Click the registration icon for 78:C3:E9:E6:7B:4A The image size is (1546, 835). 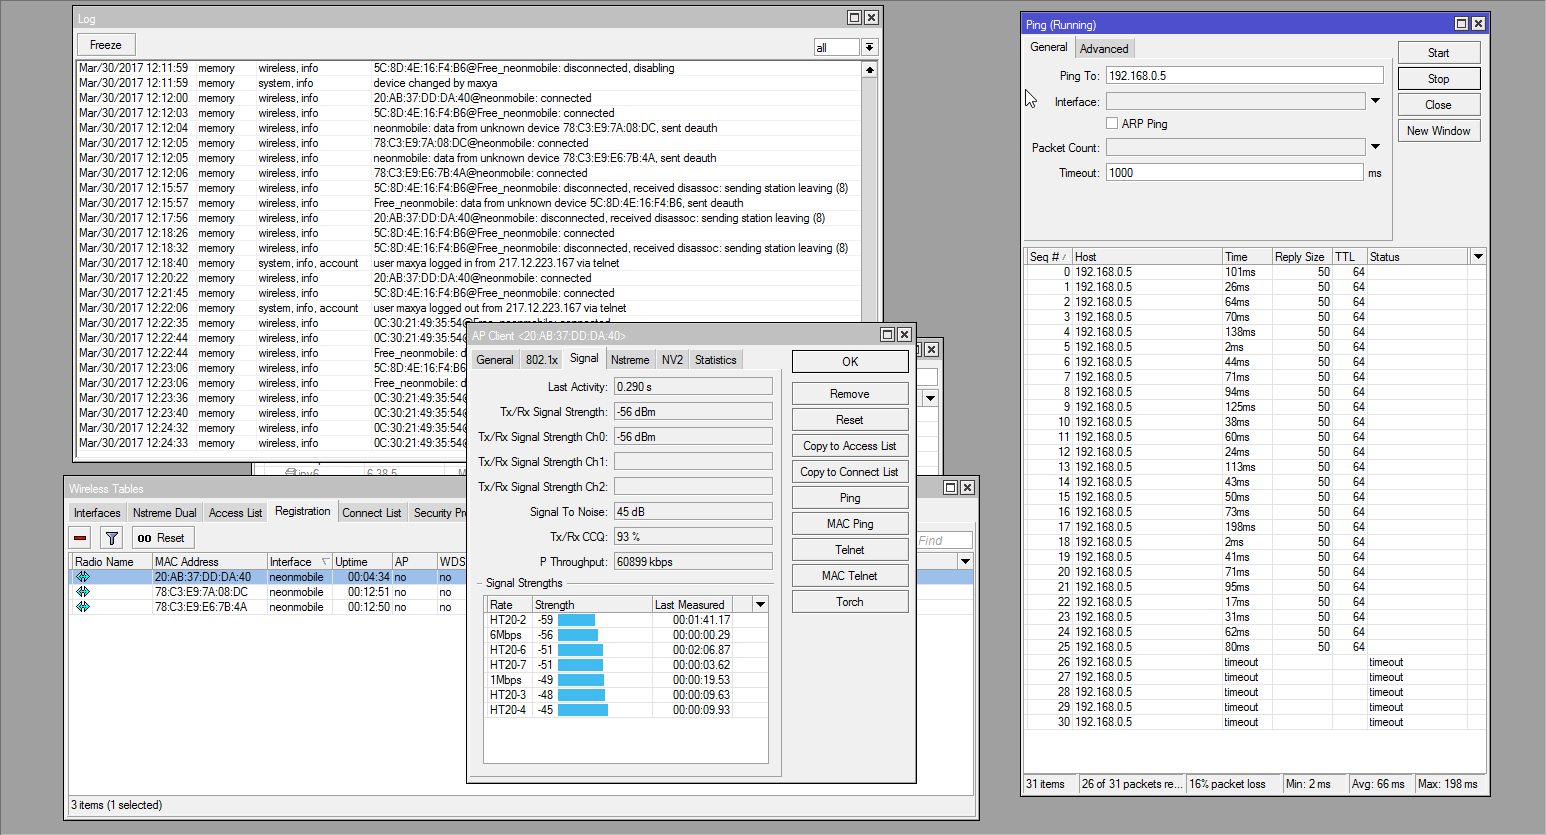pos(83,607)
